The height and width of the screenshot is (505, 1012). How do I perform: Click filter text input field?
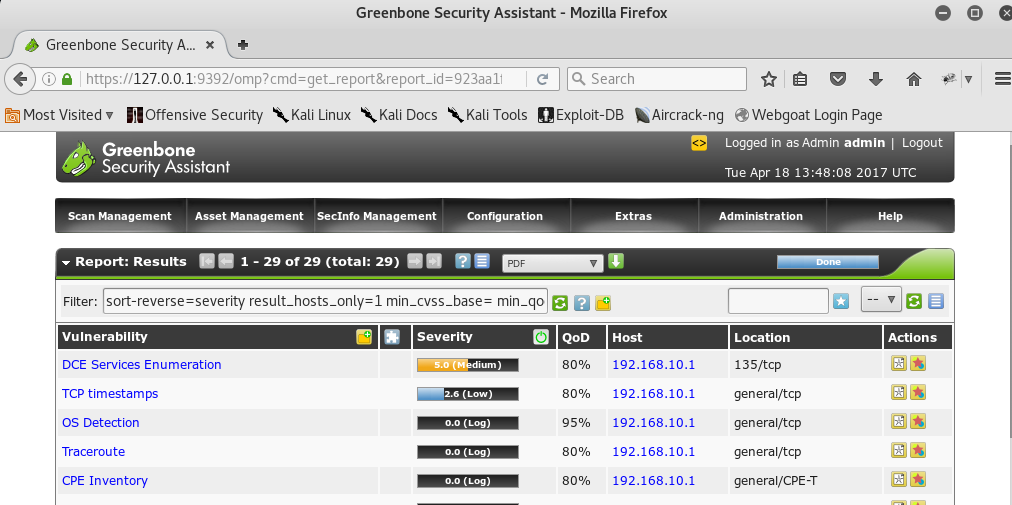[x=325, y=301]
